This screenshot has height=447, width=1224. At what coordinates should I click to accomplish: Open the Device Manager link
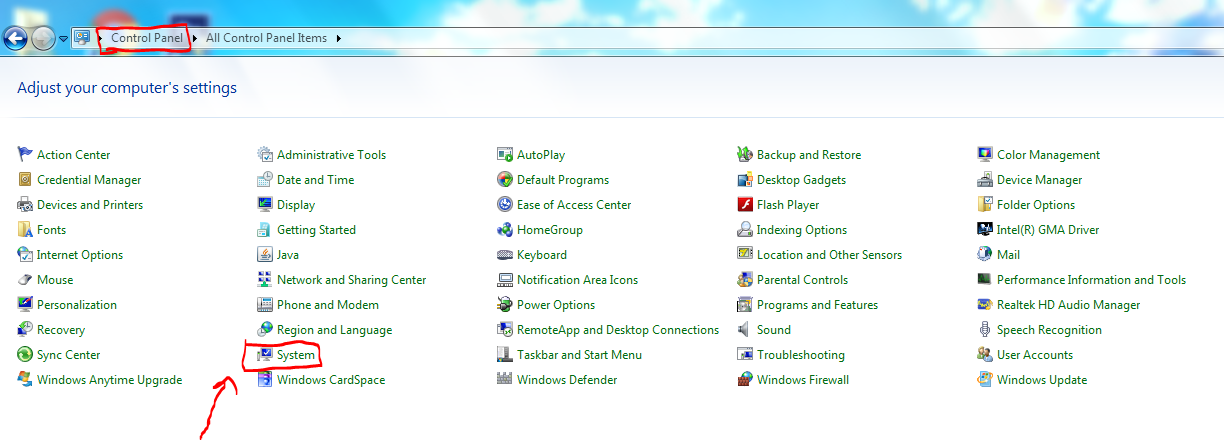tap(1039, 180)
